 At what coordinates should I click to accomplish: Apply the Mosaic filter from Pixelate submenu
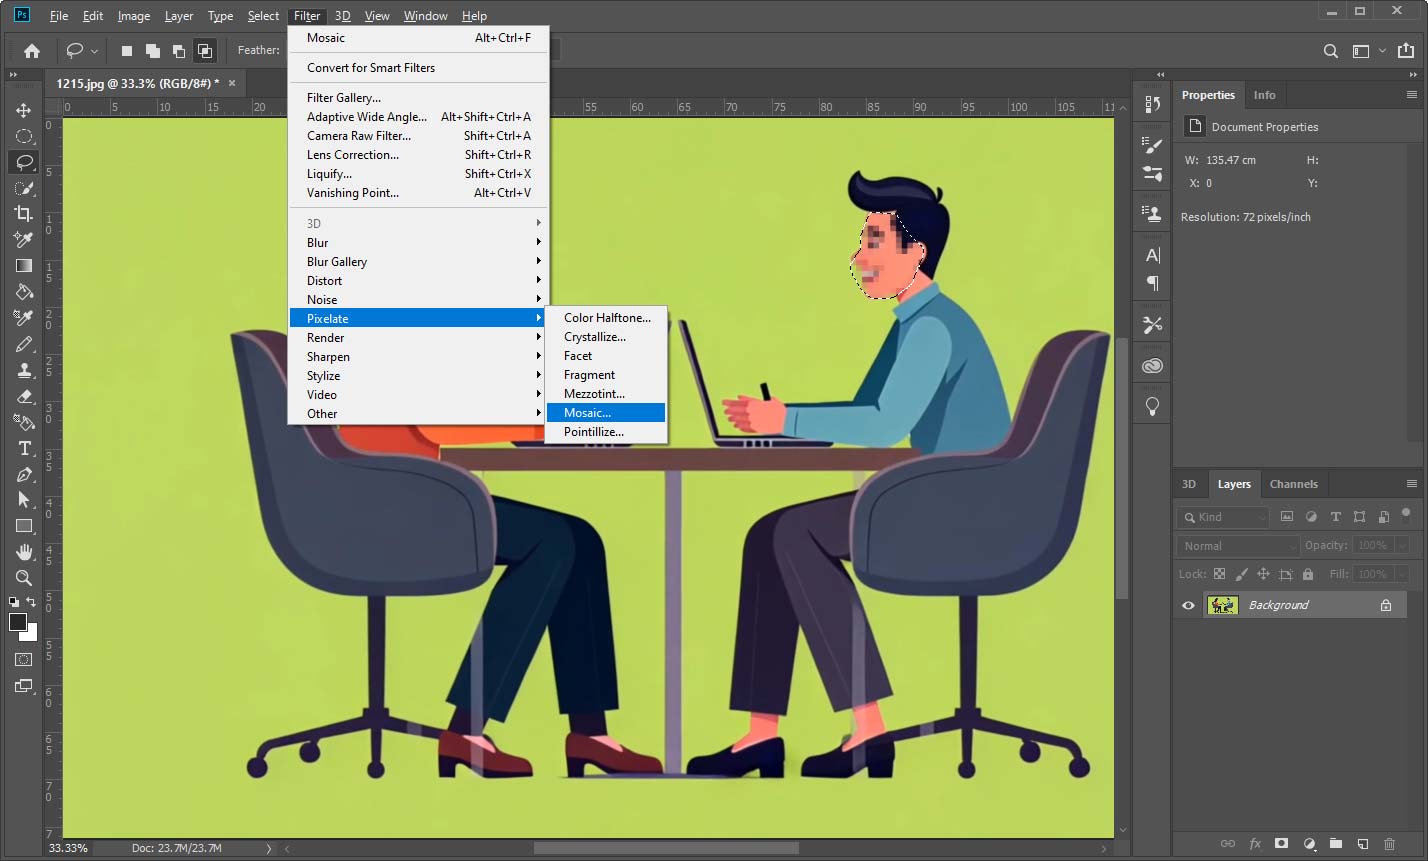point(586,412)
